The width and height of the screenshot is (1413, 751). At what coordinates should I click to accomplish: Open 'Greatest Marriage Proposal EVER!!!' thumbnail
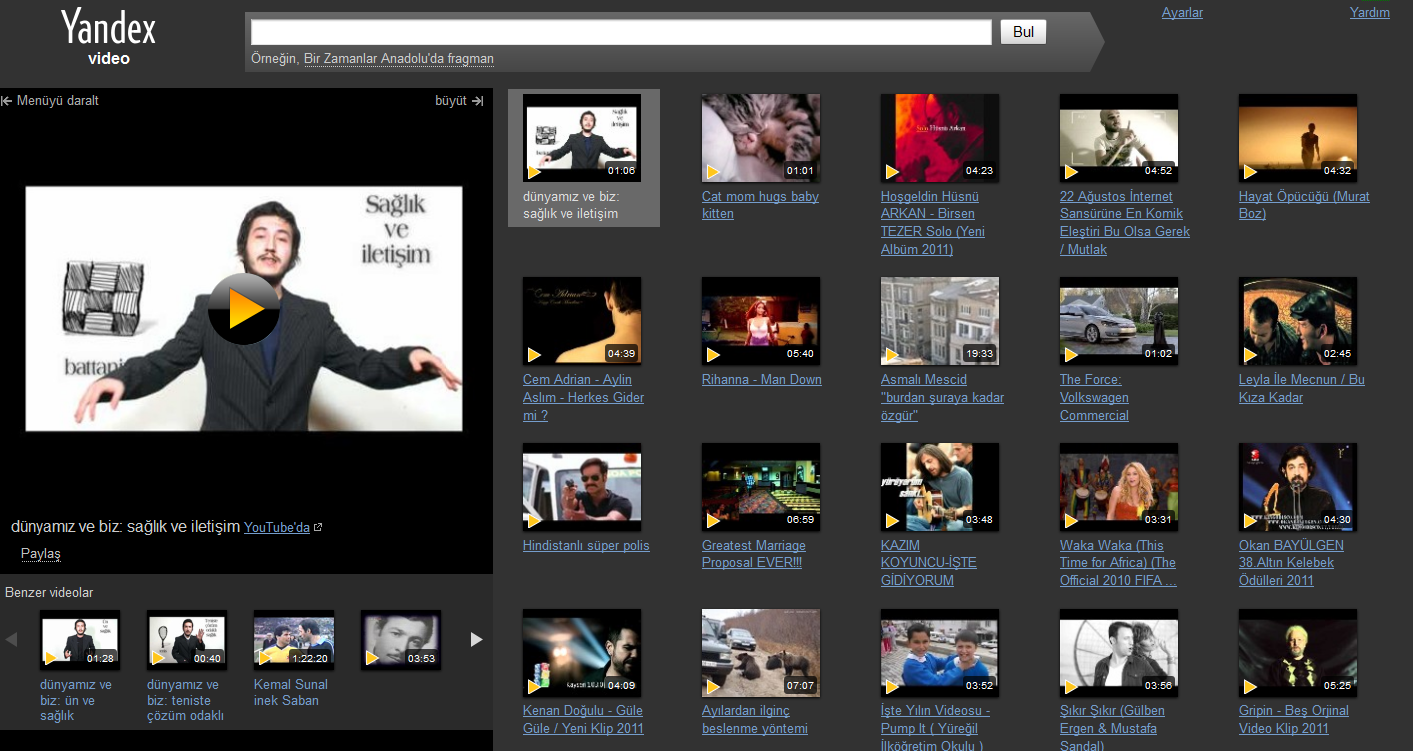(761, 487)
